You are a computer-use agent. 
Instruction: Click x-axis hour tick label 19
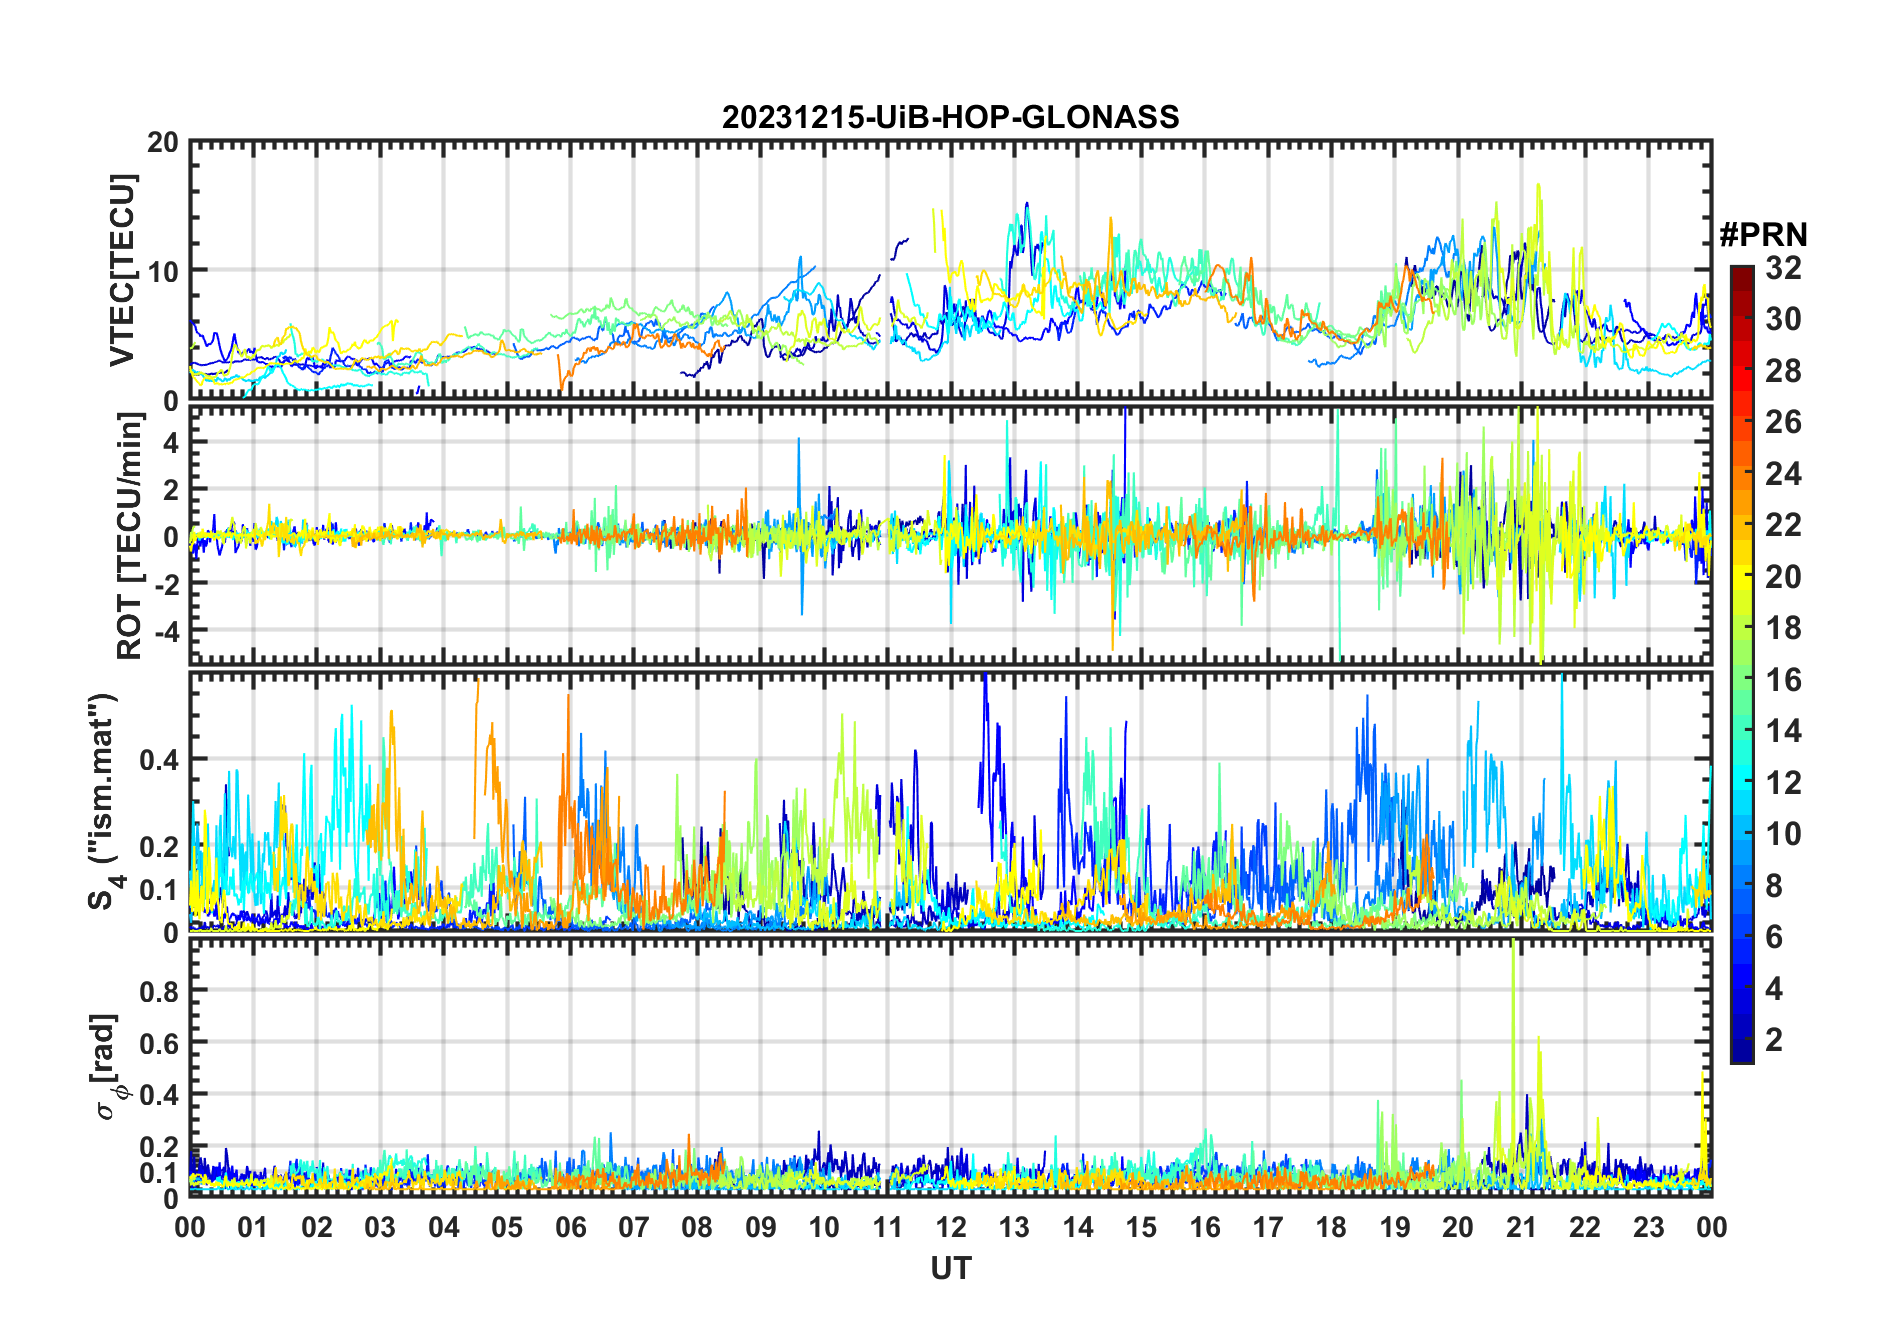click(1395, 1227)
